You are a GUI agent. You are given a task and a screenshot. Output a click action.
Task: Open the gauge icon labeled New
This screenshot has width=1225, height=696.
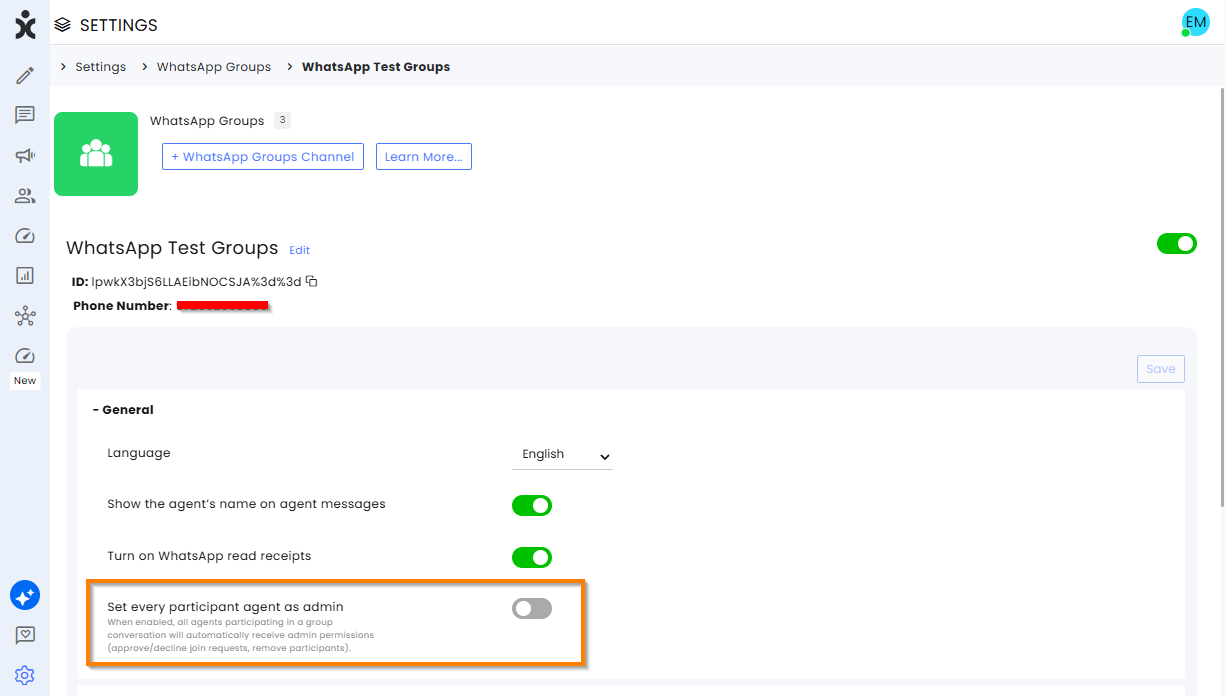(25, 356)
